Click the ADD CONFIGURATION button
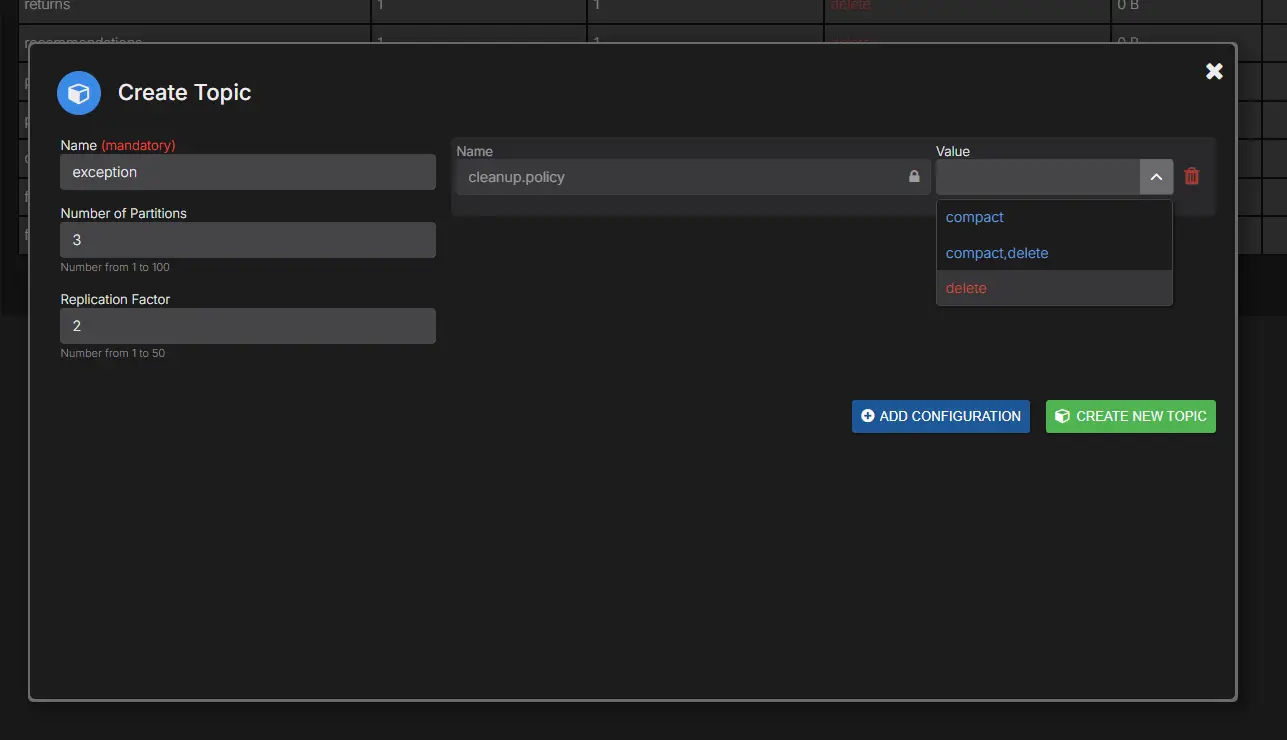The image size is (1287, 740). 940,416
